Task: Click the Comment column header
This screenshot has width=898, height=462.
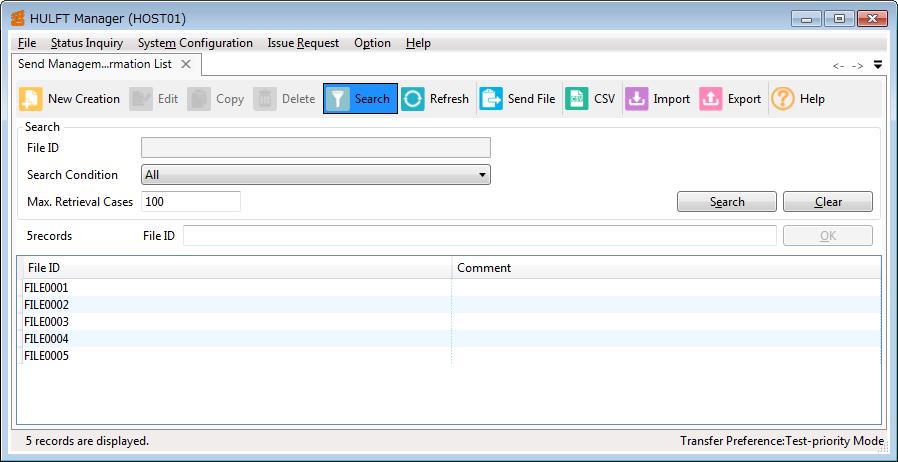Action: [667, 268]
